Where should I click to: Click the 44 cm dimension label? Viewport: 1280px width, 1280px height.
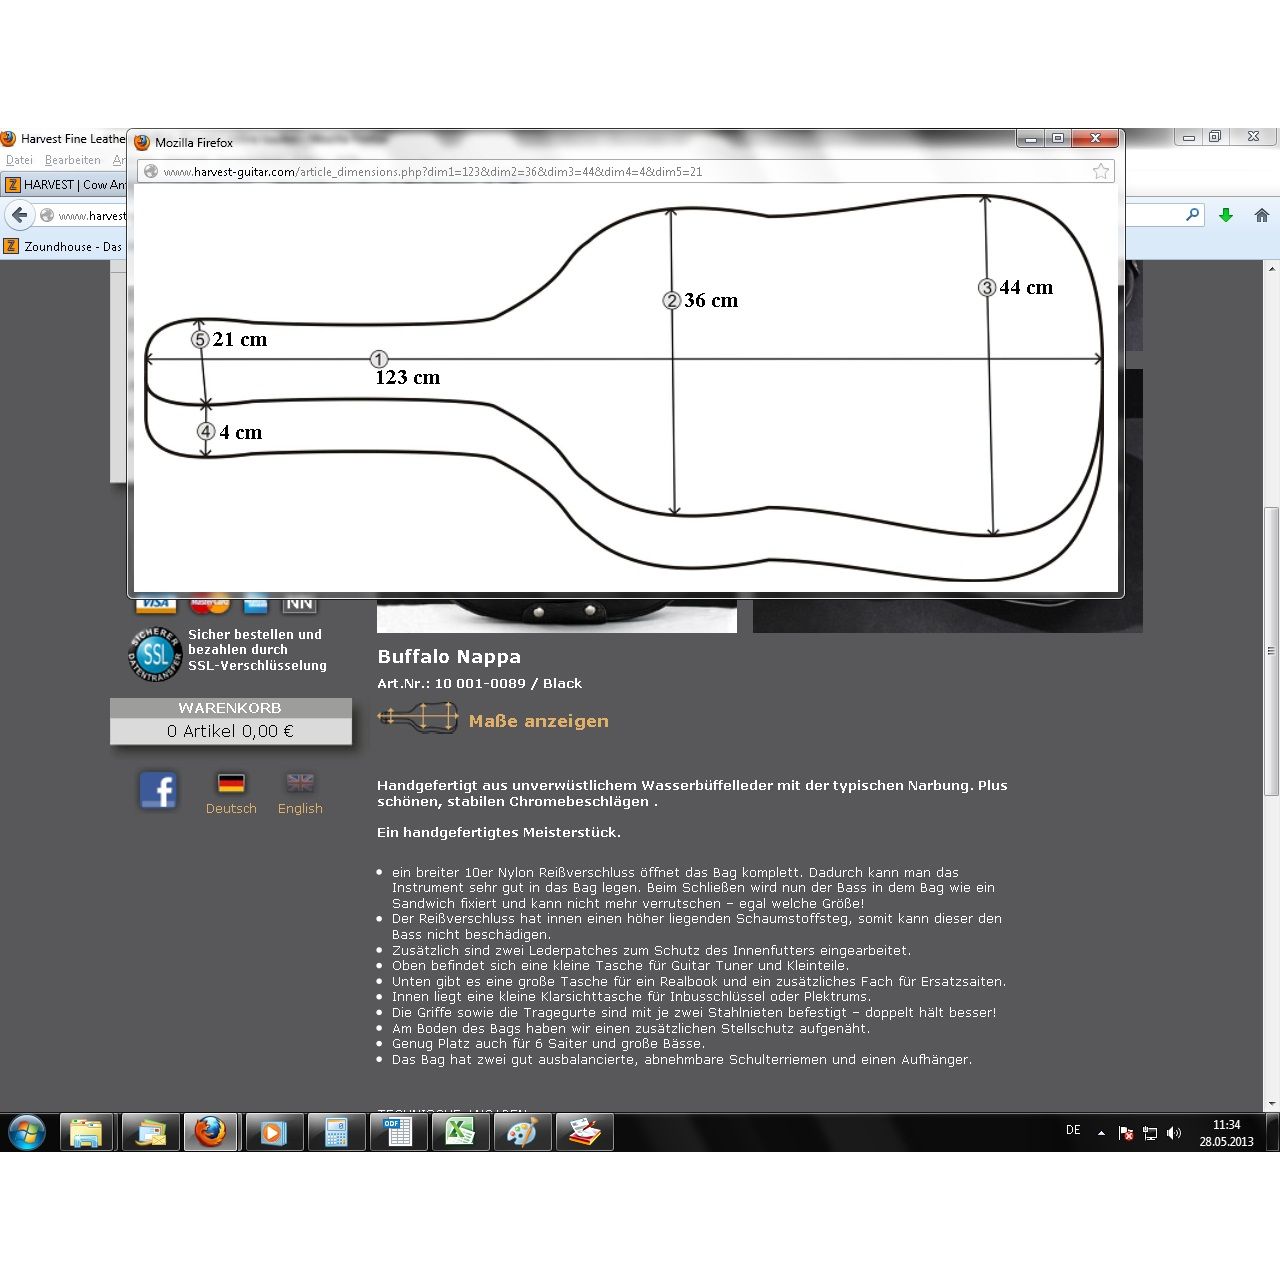click(1026, 287)
